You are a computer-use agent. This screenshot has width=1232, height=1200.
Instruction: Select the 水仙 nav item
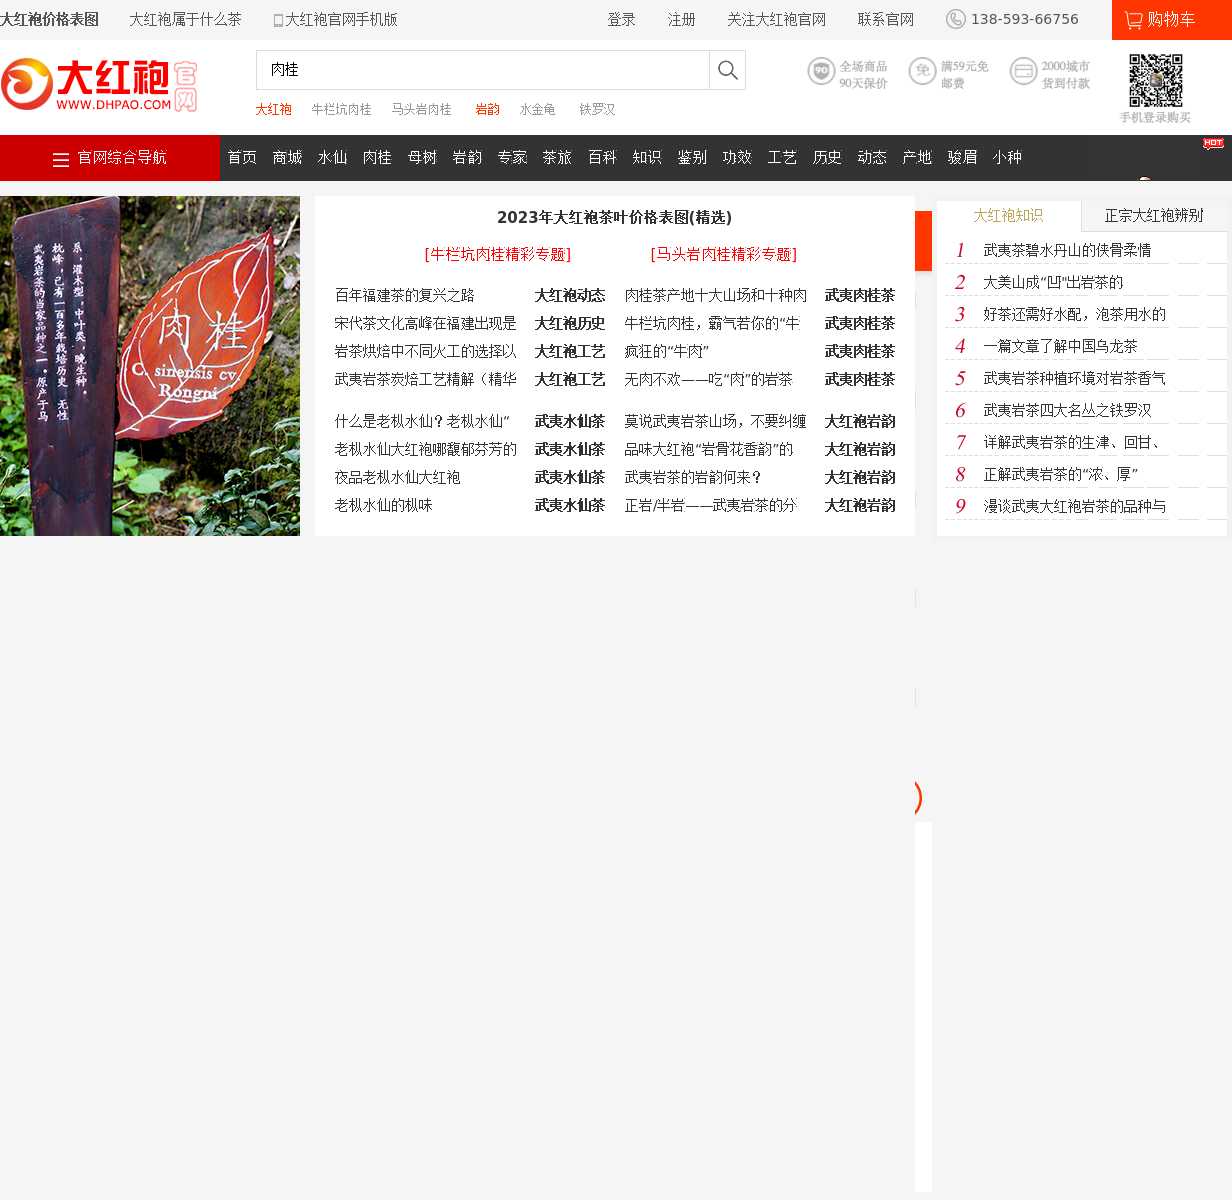[332, 158]
